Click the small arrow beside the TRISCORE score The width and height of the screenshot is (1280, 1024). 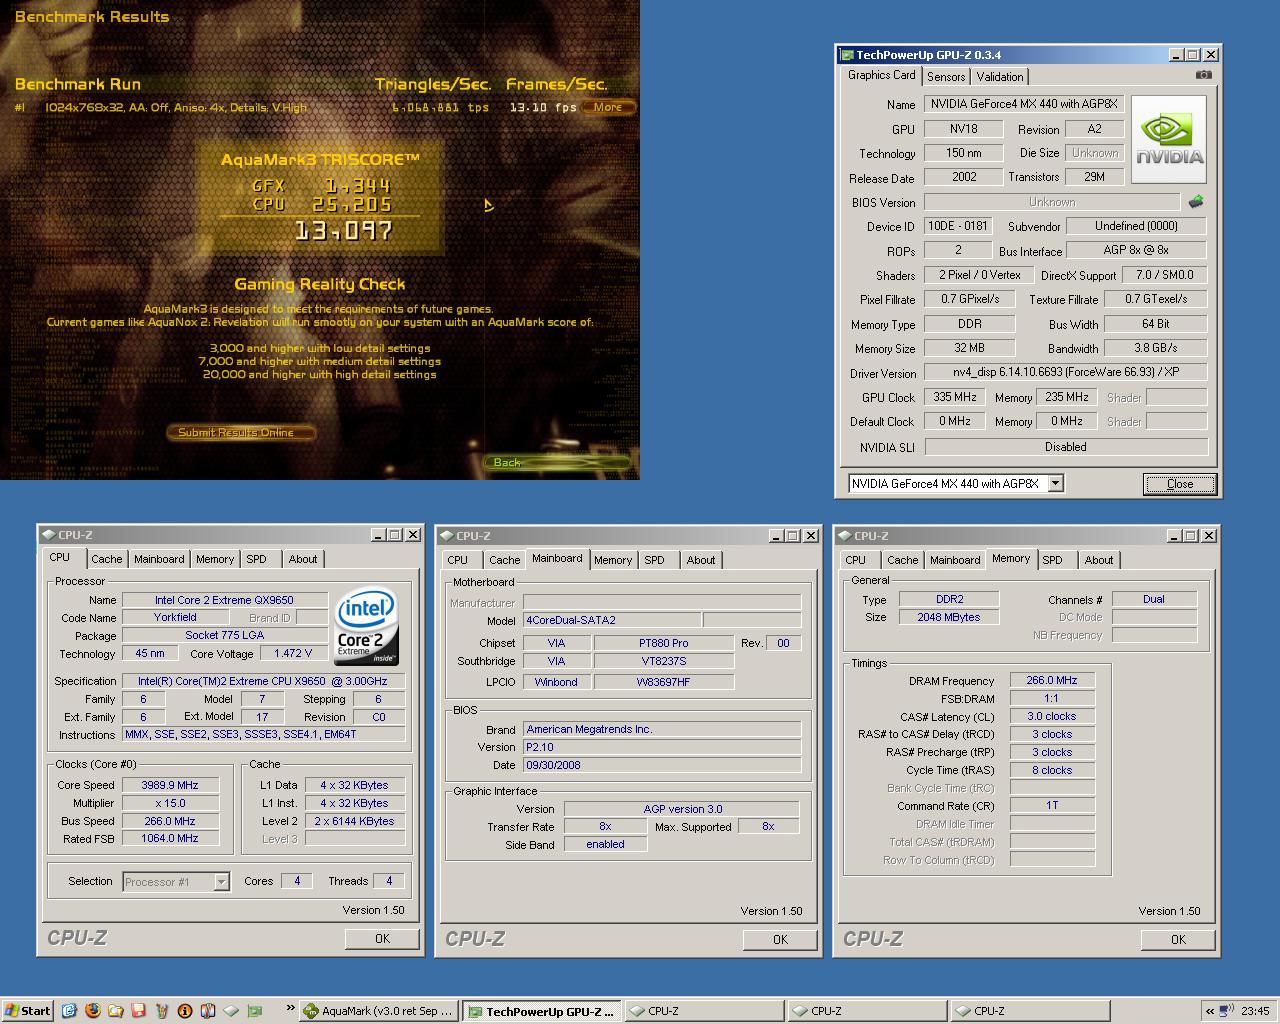pyautogui.click(x=488, y=206)
